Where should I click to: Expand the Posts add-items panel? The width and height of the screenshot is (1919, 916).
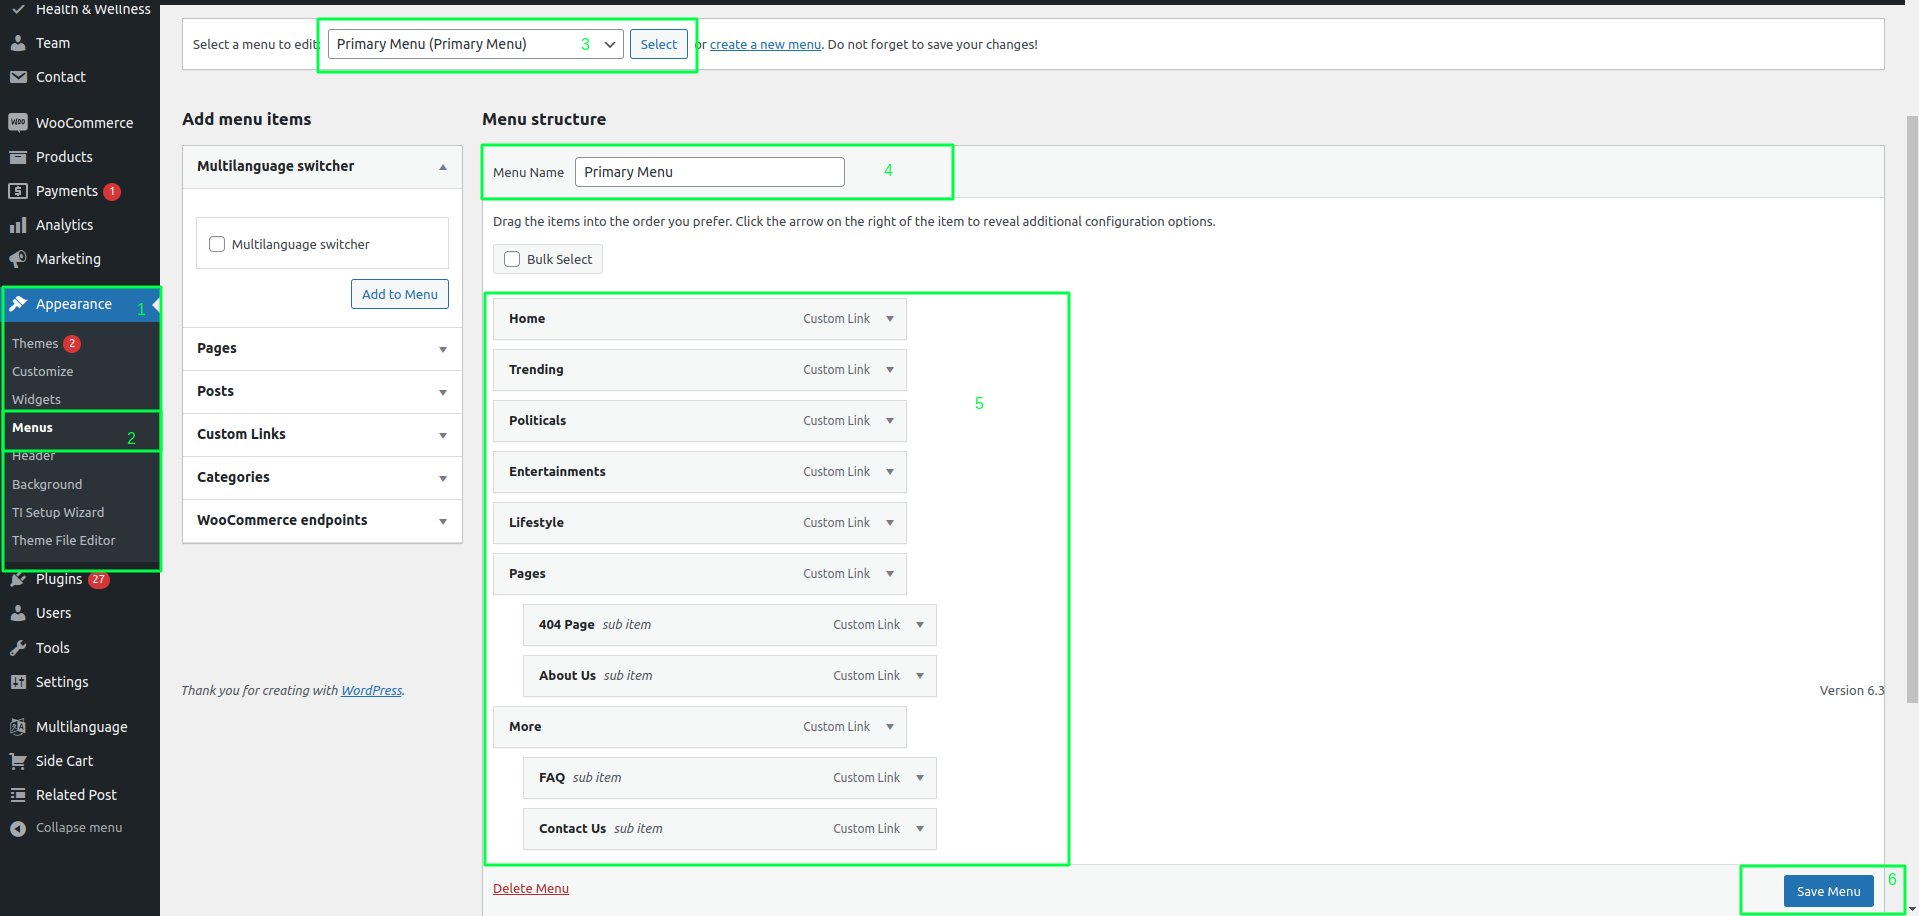(443, 392)
